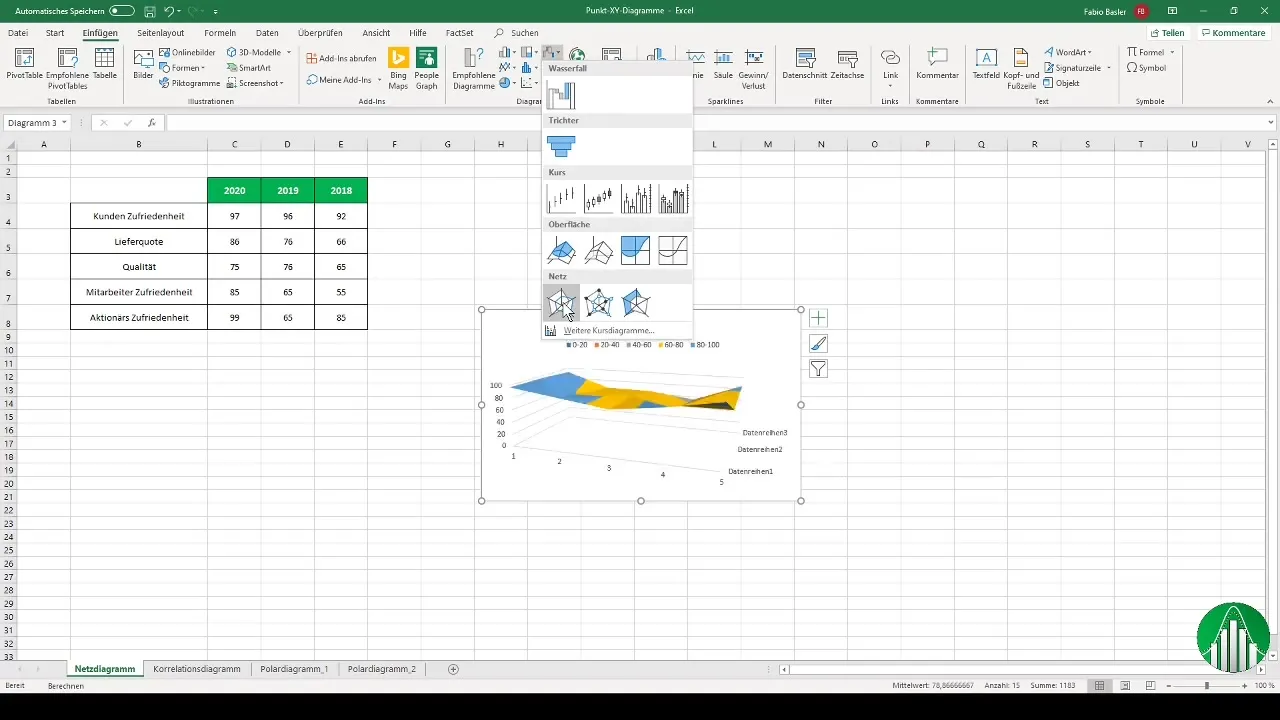Image resolution: width=1280 pixels, height=720 pixels.
Task: Click the chart filter funnel button
Action: pos(818,369)
